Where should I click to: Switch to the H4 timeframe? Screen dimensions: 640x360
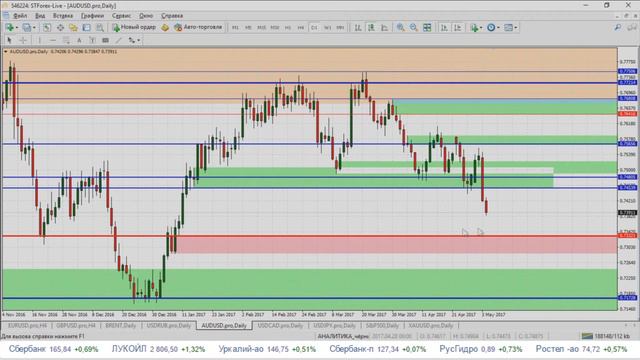pyautogui.click(x=301, y=28)
